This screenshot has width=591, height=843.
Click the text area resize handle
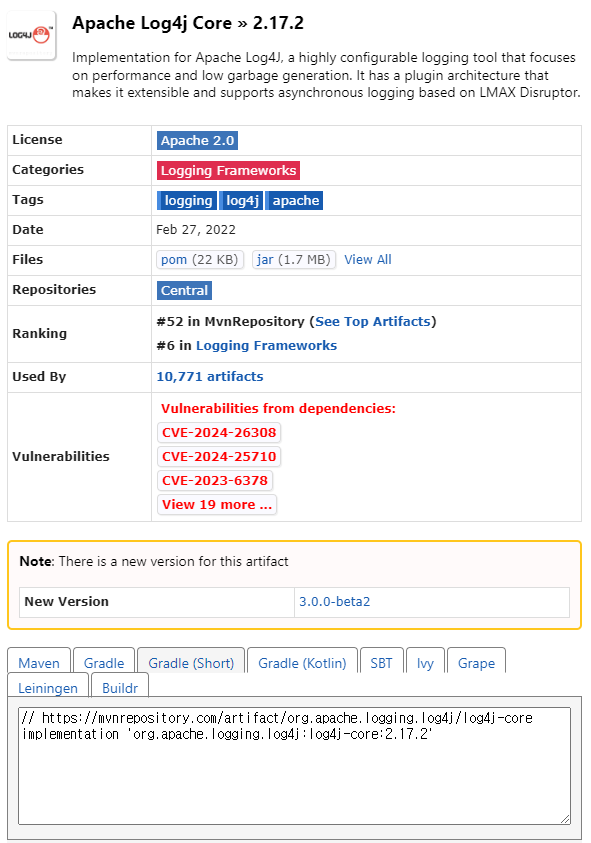pyautogui.click(x=565, y=819)
